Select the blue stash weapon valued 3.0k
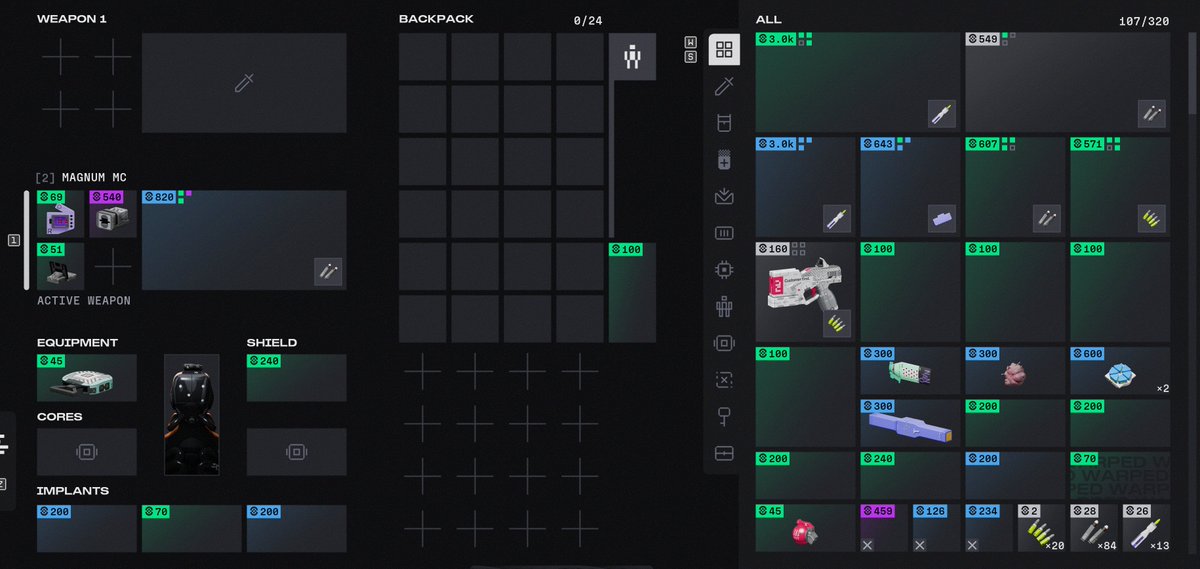 pos(805,186)
